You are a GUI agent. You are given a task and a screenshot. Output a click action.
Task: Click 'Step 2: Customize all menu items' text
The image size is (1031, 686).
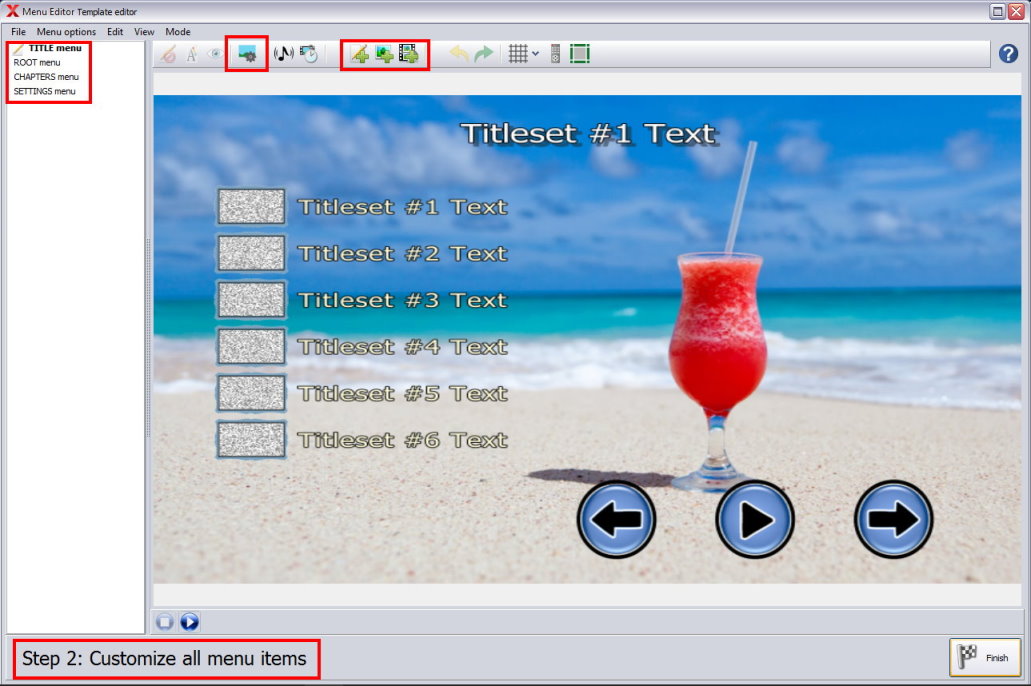164,658
